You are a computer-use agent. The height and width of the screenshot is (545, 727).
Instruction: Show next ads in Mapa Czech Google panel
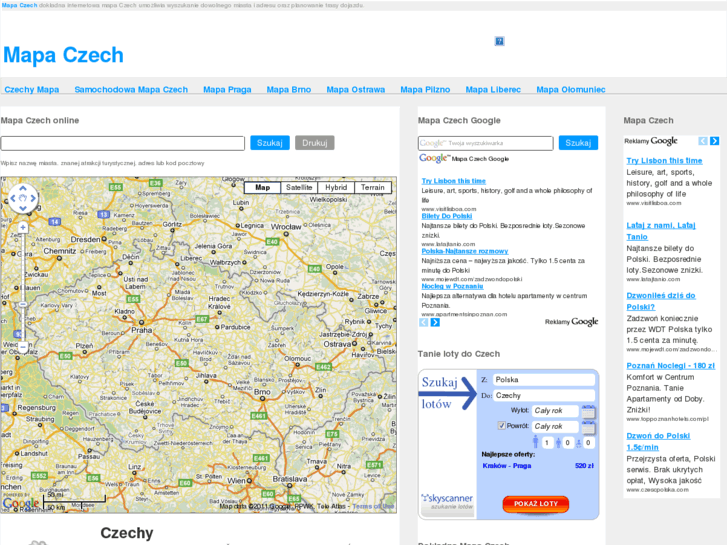click(435, 322)
